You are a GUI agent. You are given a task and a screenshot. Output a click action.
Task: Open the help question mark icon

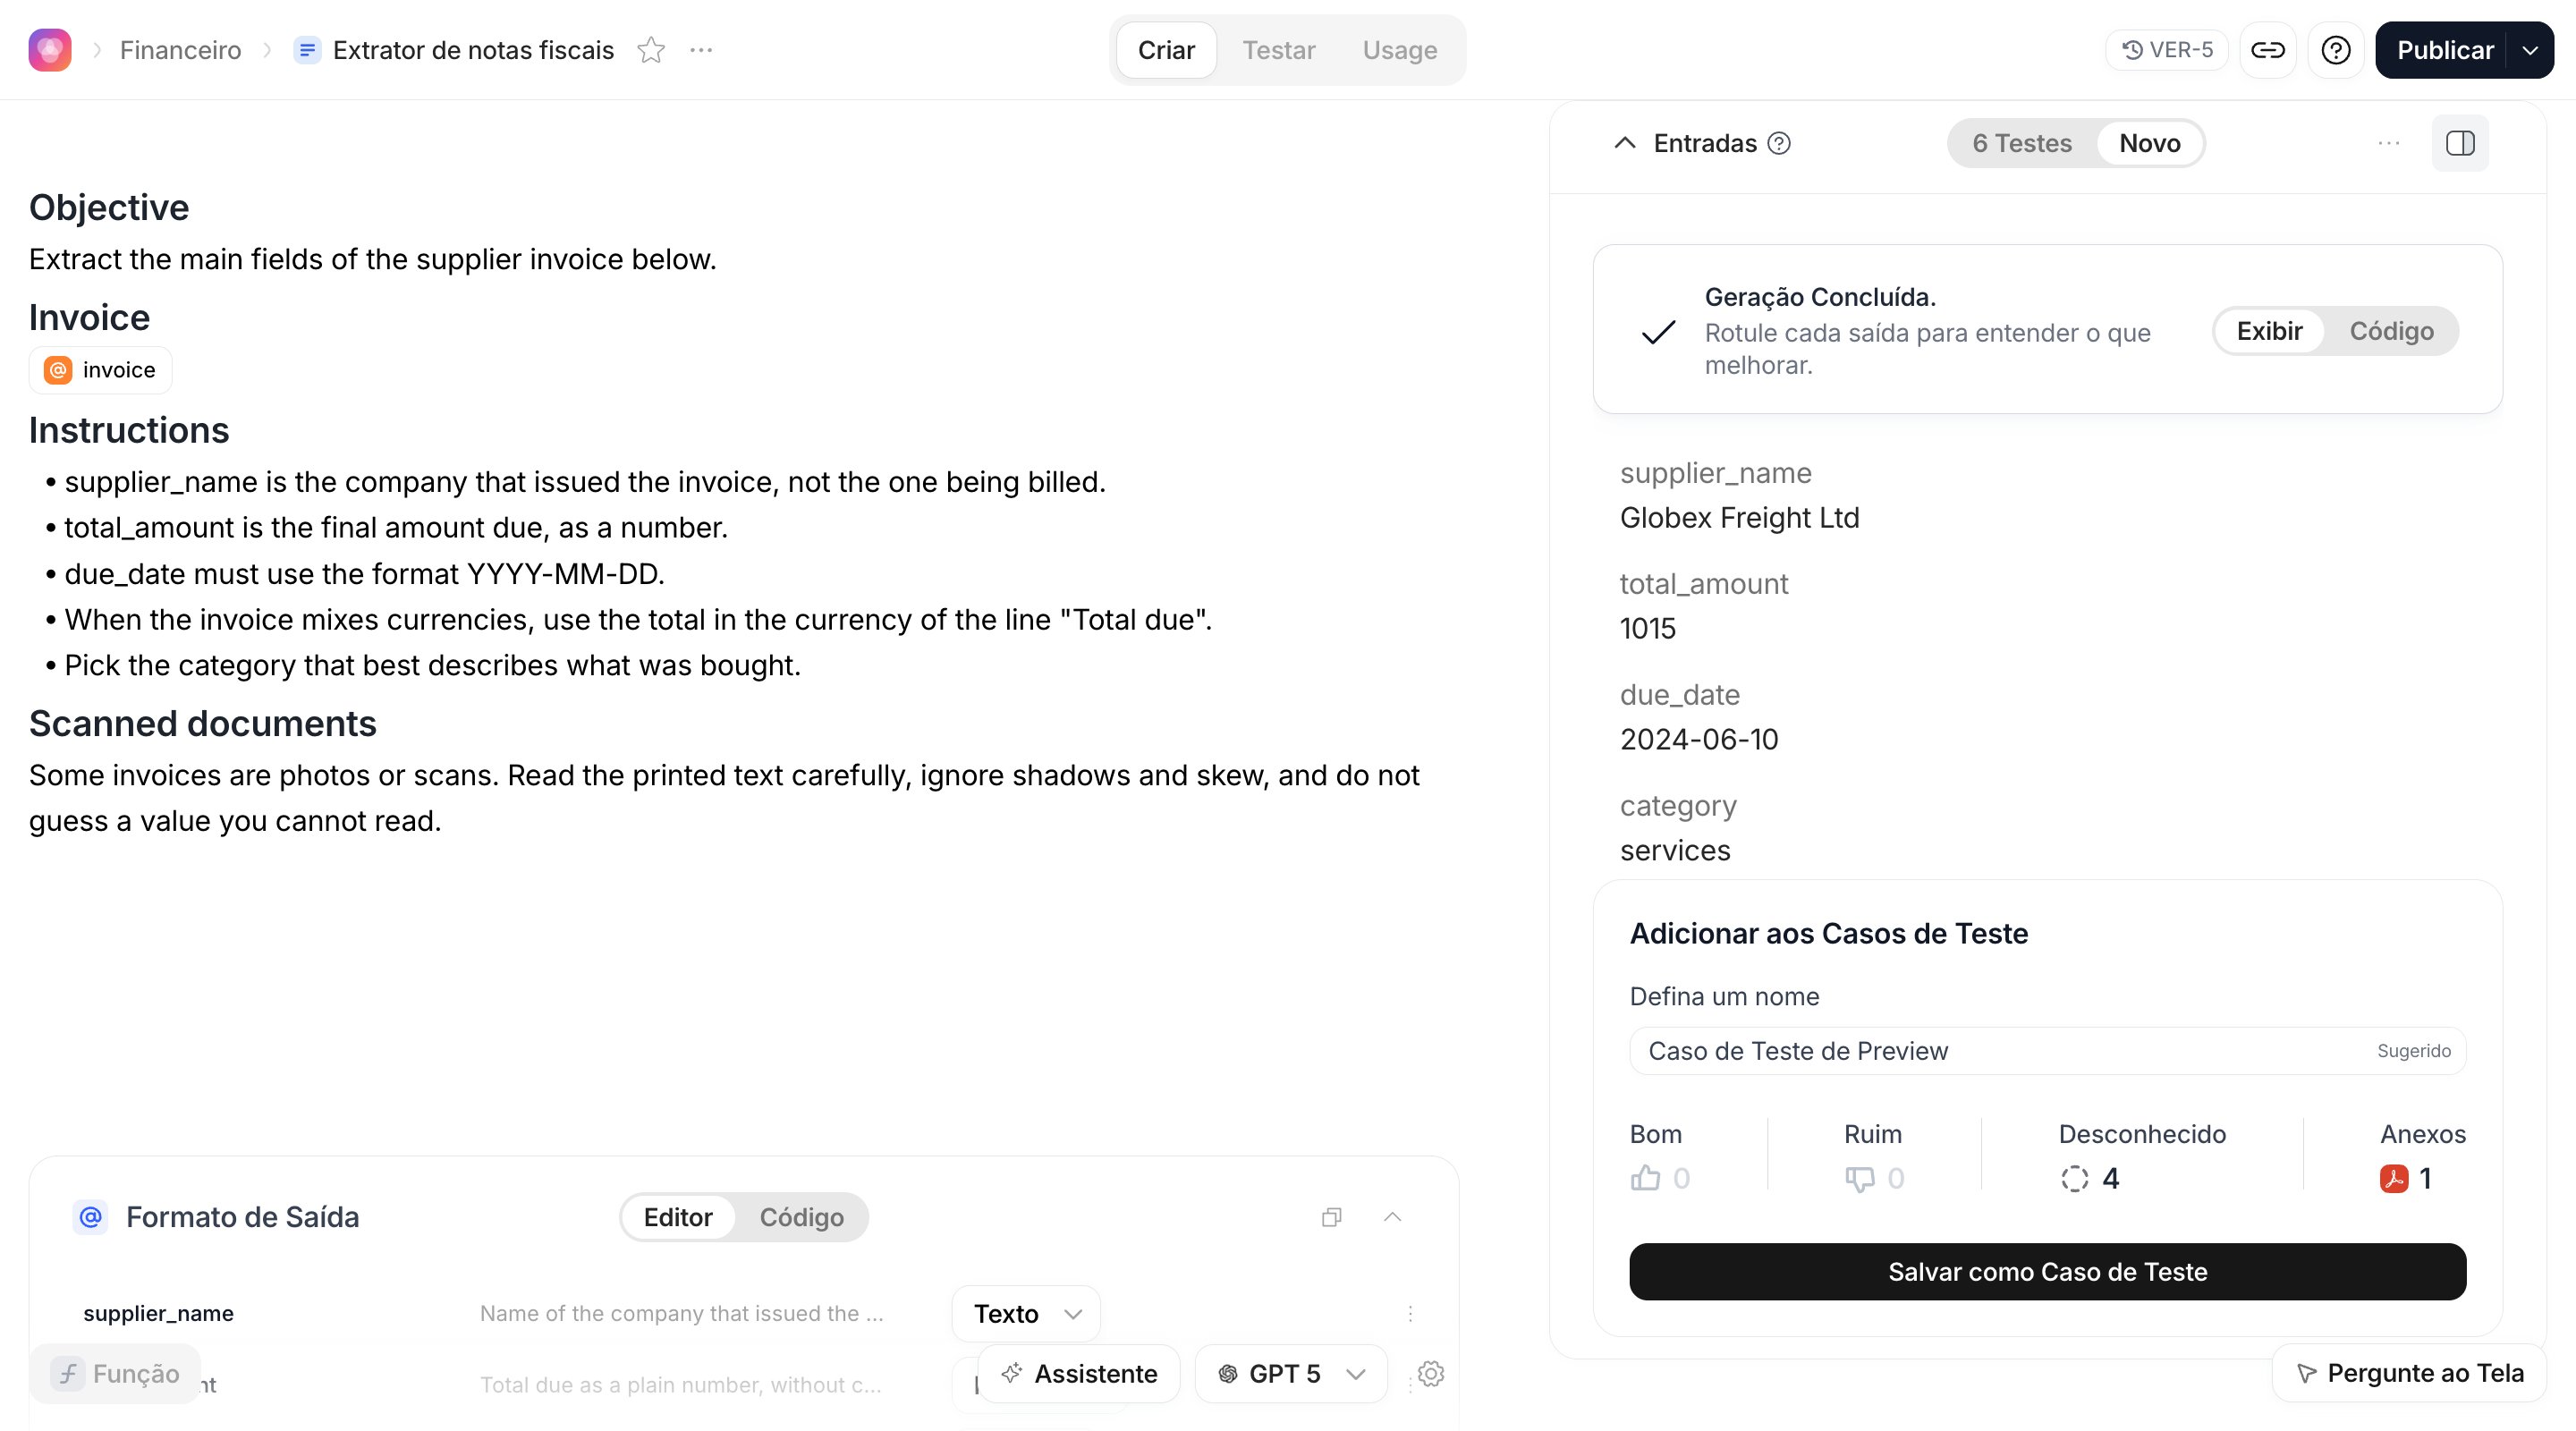tap(2335, 50)
